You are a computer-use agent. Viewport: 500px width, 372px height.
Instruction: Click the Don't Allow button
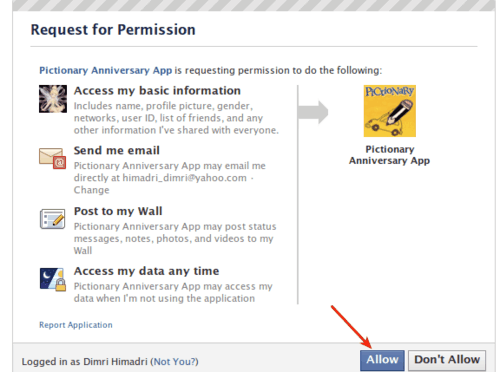447,360
